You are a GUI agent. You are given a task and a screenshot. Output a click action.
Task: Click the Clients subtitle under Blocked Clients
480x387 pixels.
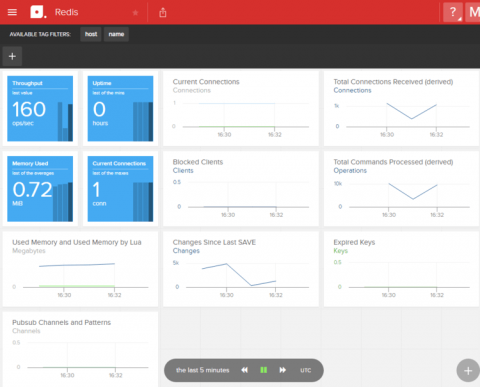[183, 171]
